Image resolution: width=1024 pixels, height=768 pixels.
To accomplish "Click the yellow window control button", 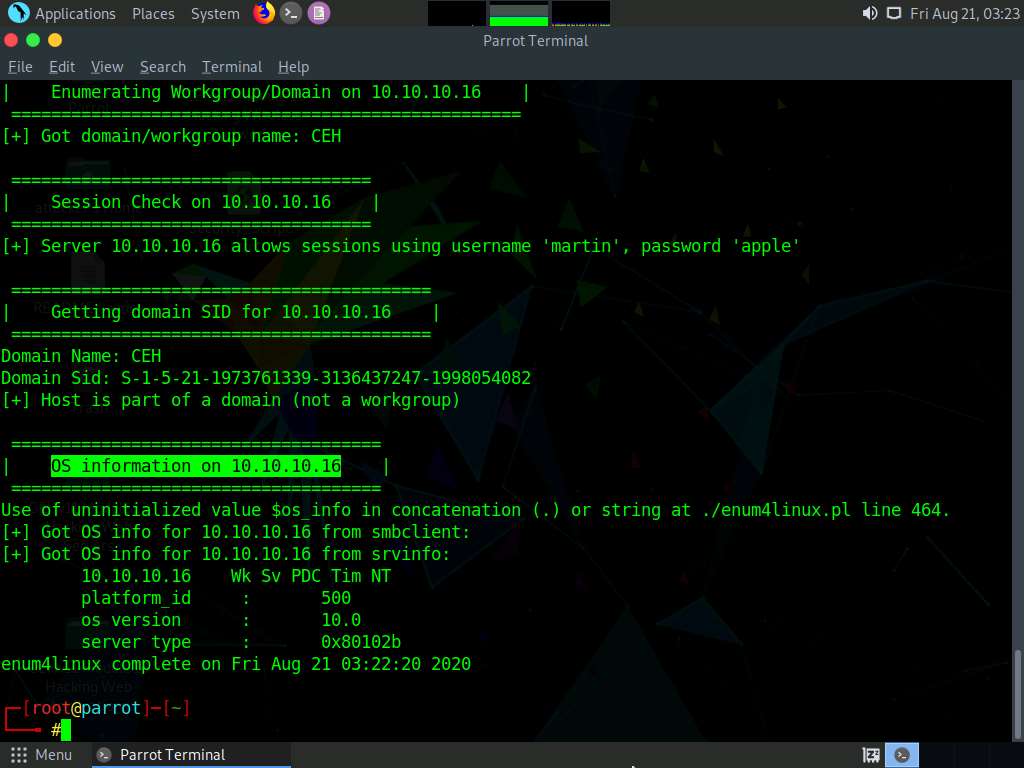I will (x=55, y=40).
